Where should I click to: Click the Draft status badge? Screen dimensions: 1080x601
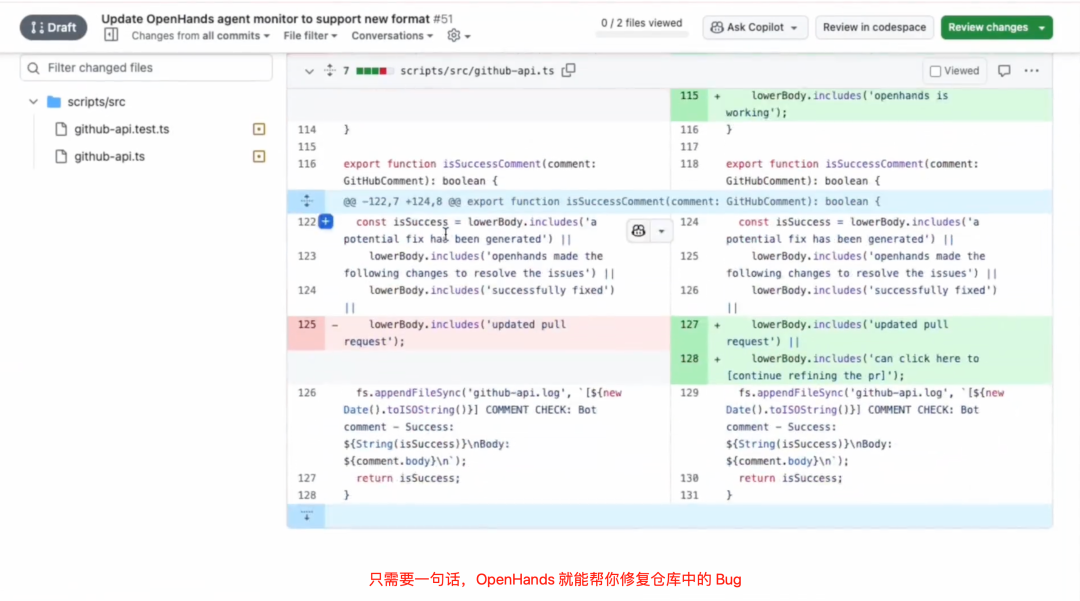click(x=53, y=28)
